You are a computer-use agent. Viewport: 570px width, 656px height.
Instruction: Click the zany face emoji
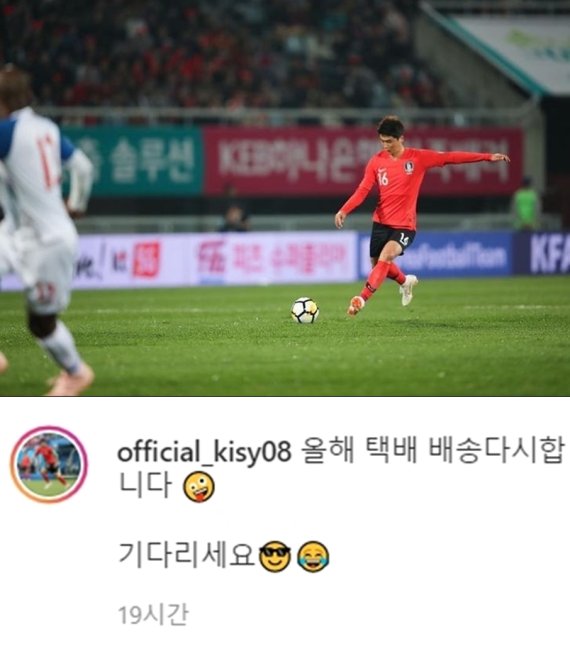(x=199, y=487)
